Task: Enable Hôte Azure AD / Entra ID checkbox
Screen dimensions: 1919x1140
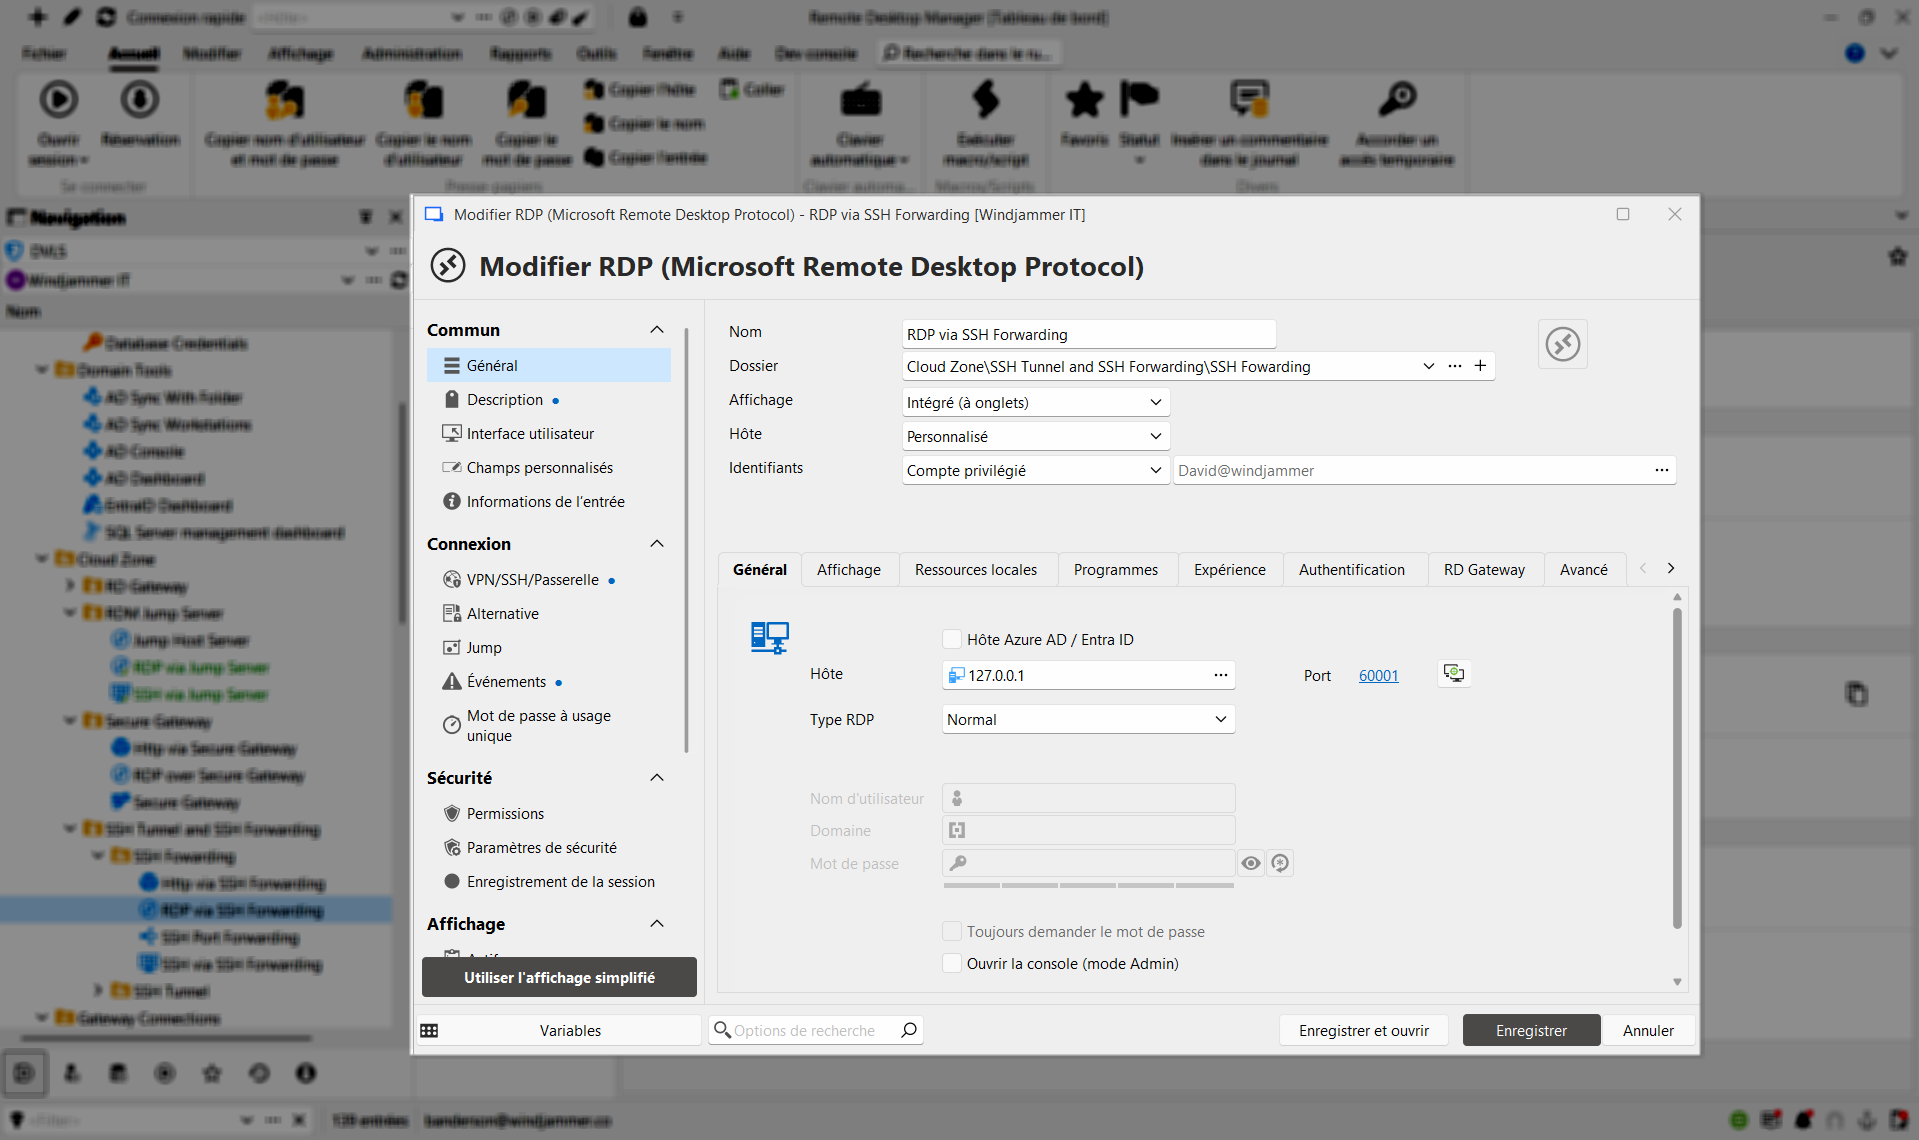Action: [x=952, y=639]
